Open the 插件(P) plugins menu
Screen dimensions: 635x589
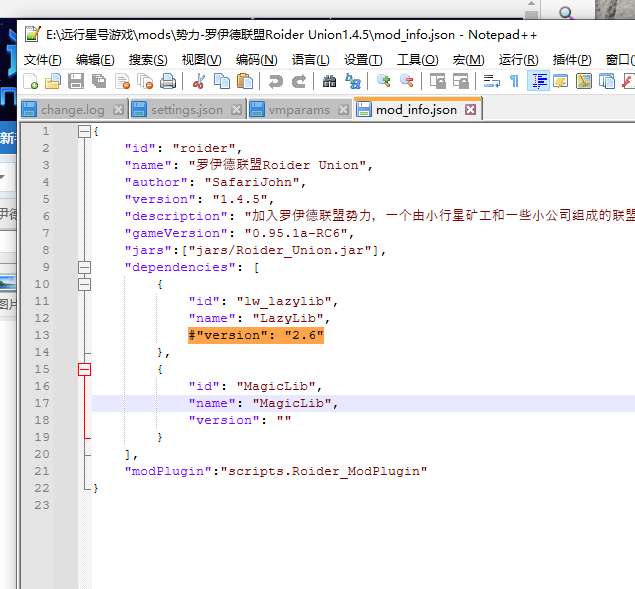tap(571, 59)
